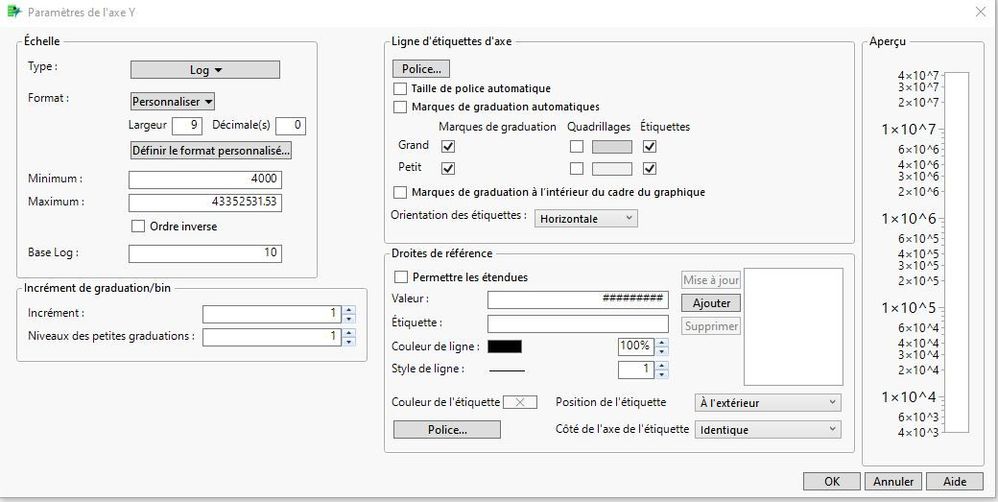Enable Marques de graduation automatiques checkbox
The height and width of the screenshot is (502, 998).
pos(400,107)
